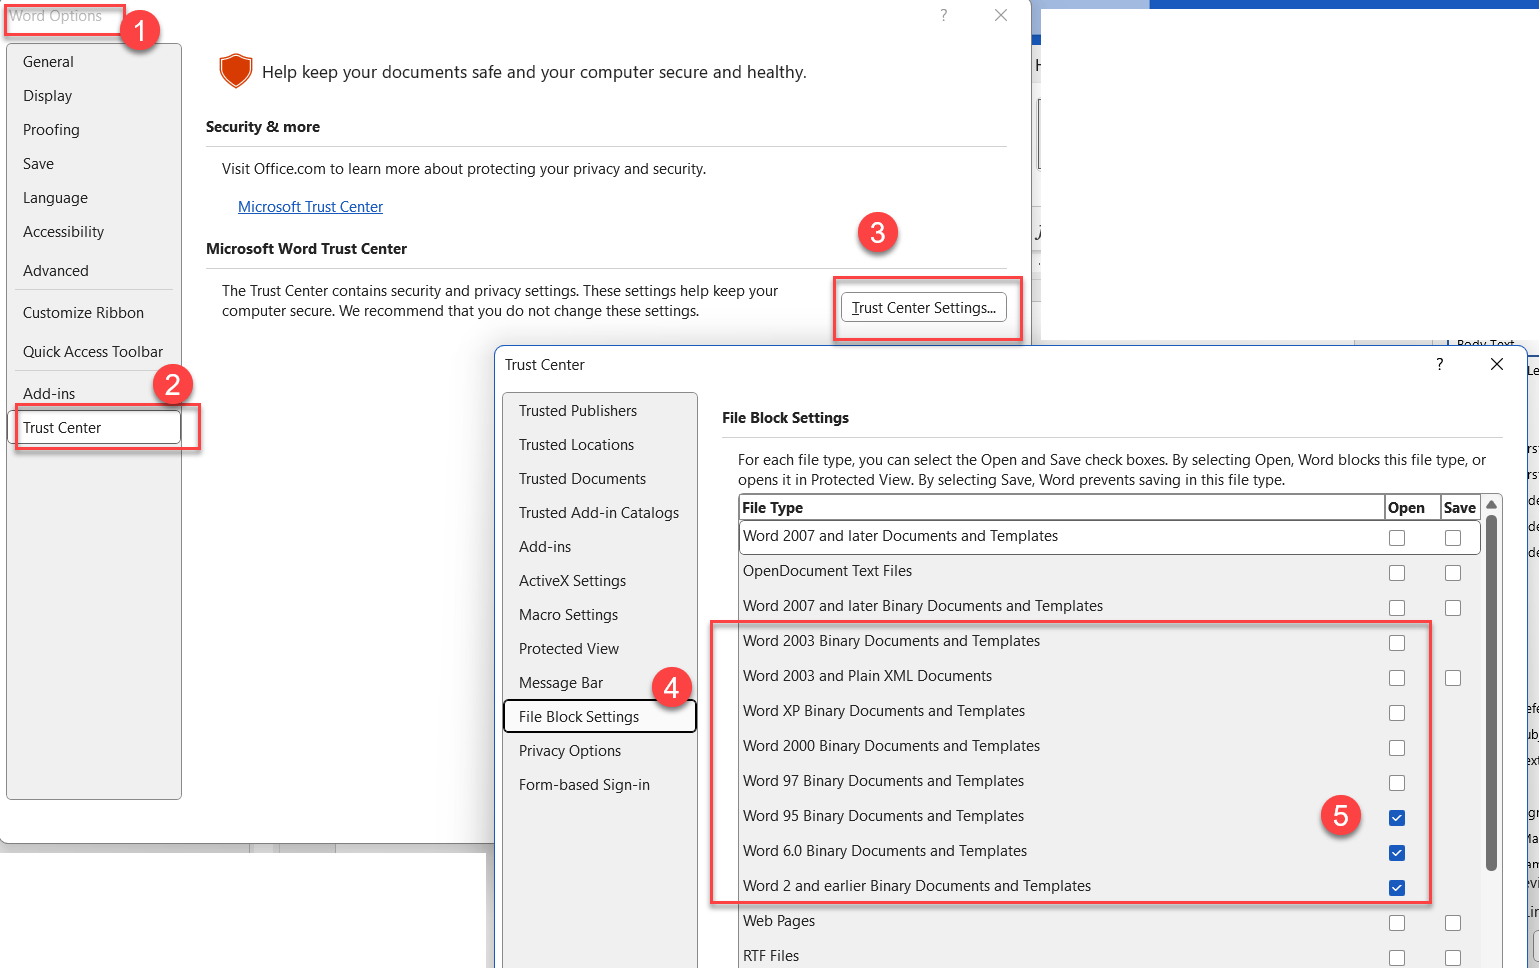
Task: Select File Block Settings section
Action: 600,717
